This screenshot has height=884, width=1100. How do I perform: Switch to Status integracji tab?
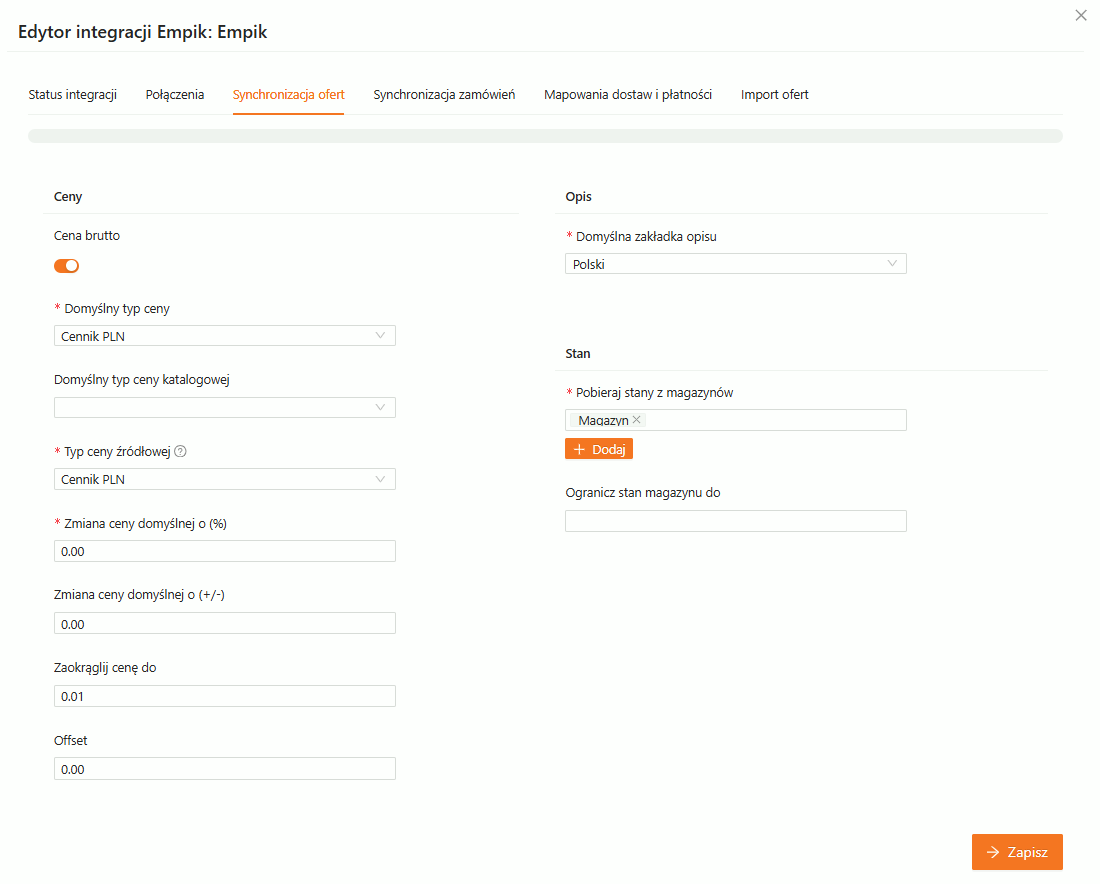[72, 95]
